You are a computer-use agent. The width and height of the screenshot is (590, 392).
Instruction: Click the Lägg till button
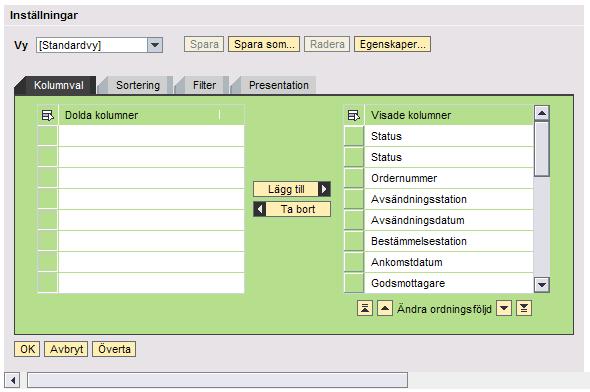click(x=292, y=189)
